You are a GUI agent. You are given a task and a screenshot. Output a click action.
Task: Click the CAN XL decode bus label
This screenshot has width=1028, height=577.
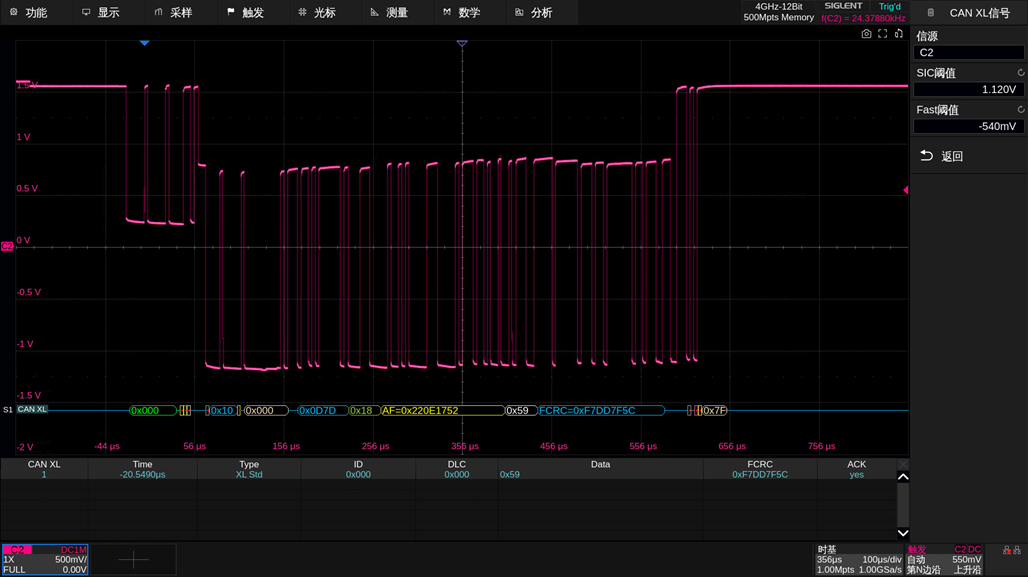32,409
